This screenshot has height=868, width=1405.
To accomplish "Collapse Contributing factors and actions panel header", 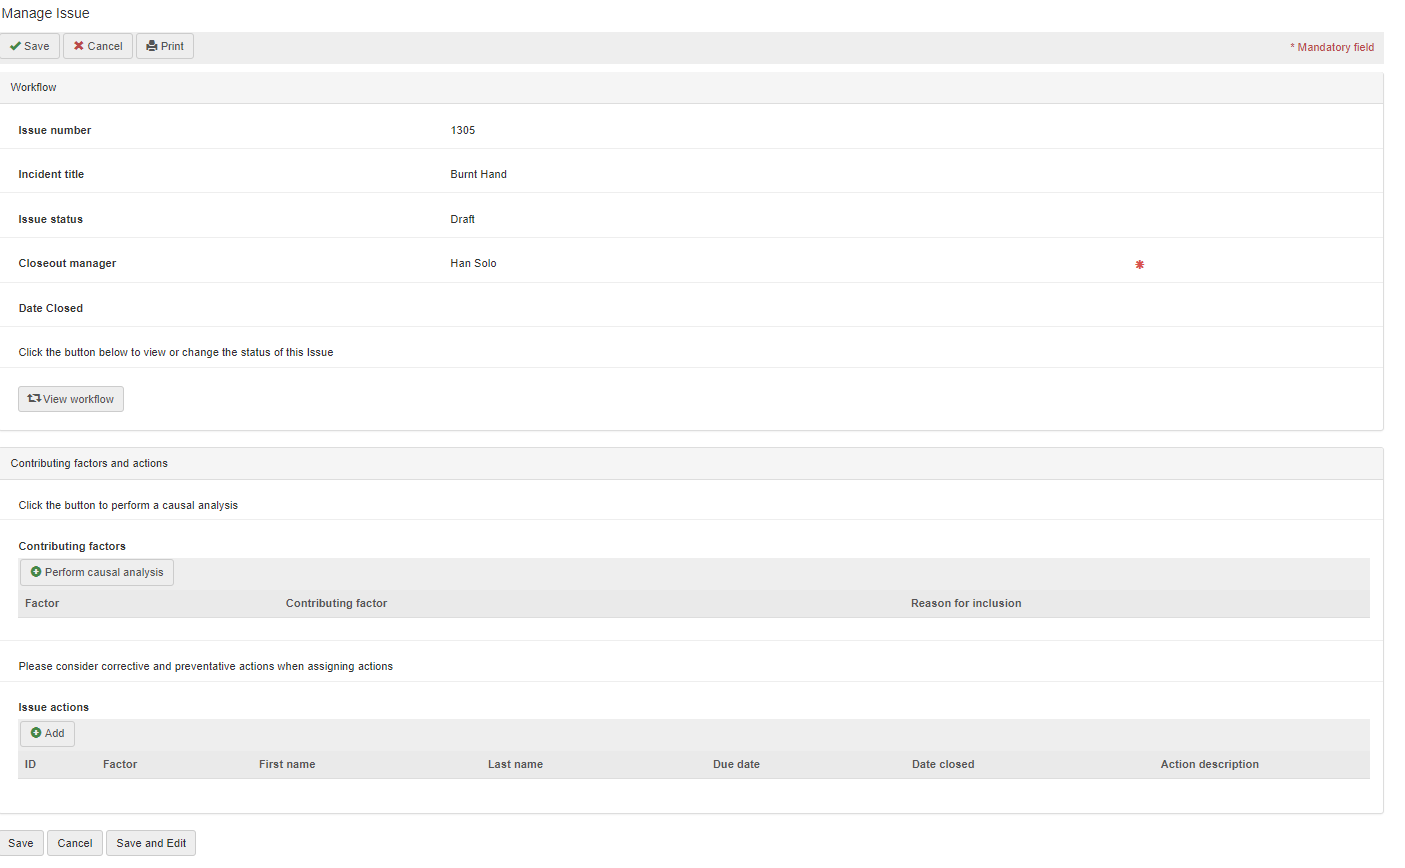I will [x=89, y=464].
